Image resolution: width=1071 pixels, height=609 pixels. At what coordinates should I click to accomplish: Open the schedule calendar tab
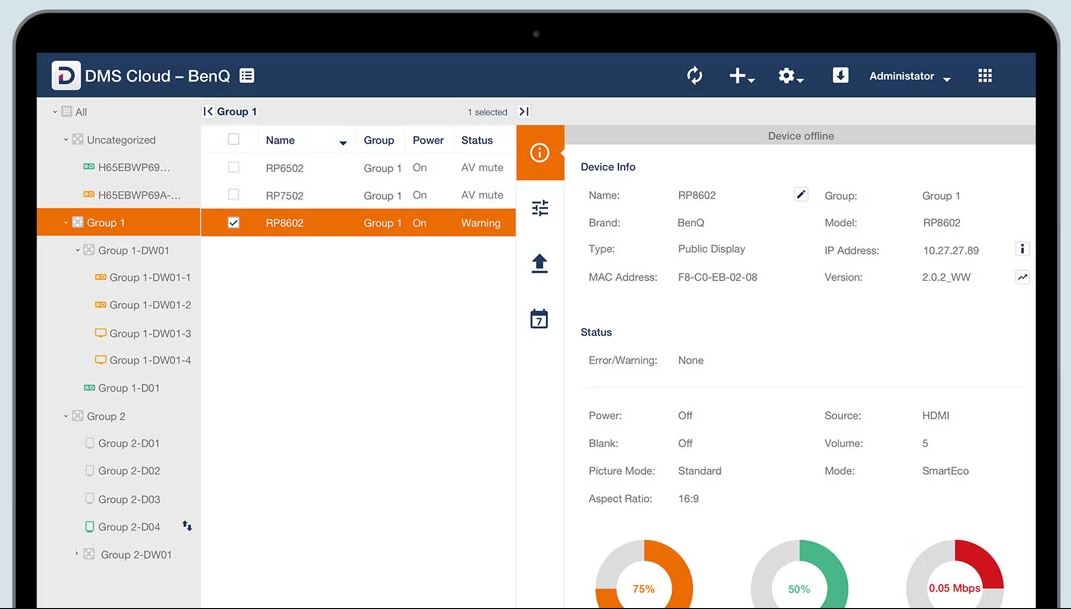click(x=540, y=319)
